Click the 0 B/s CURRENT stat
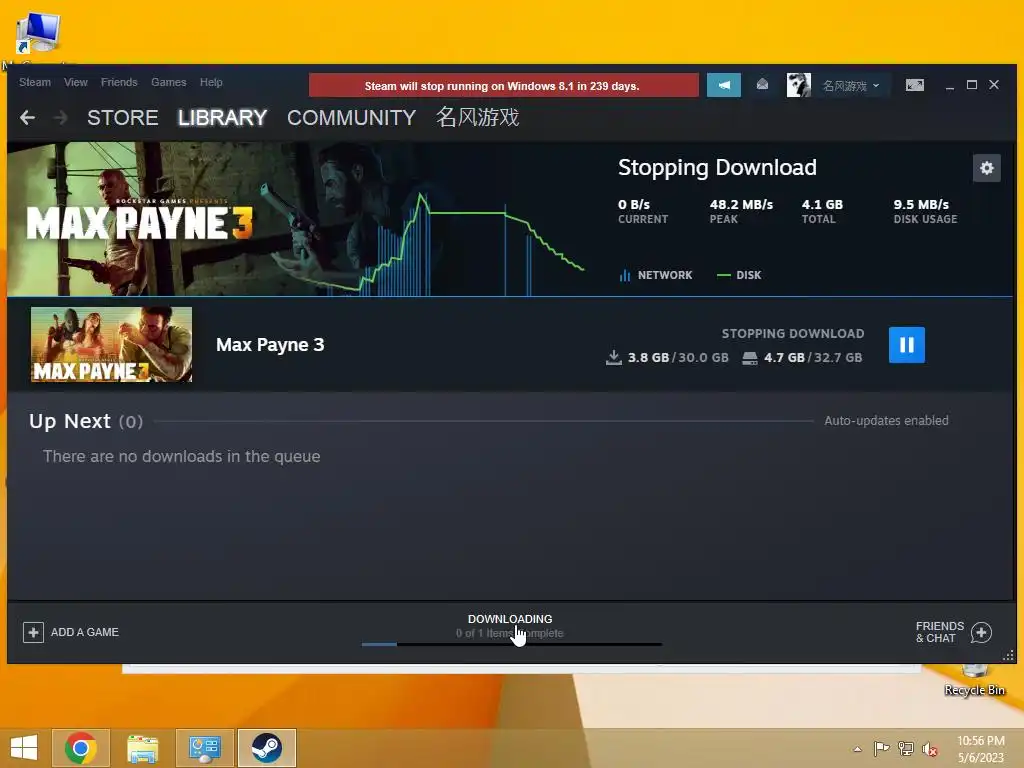This screenshot has width=1024, height=768. pyautogui.click(x=643, y=211)
